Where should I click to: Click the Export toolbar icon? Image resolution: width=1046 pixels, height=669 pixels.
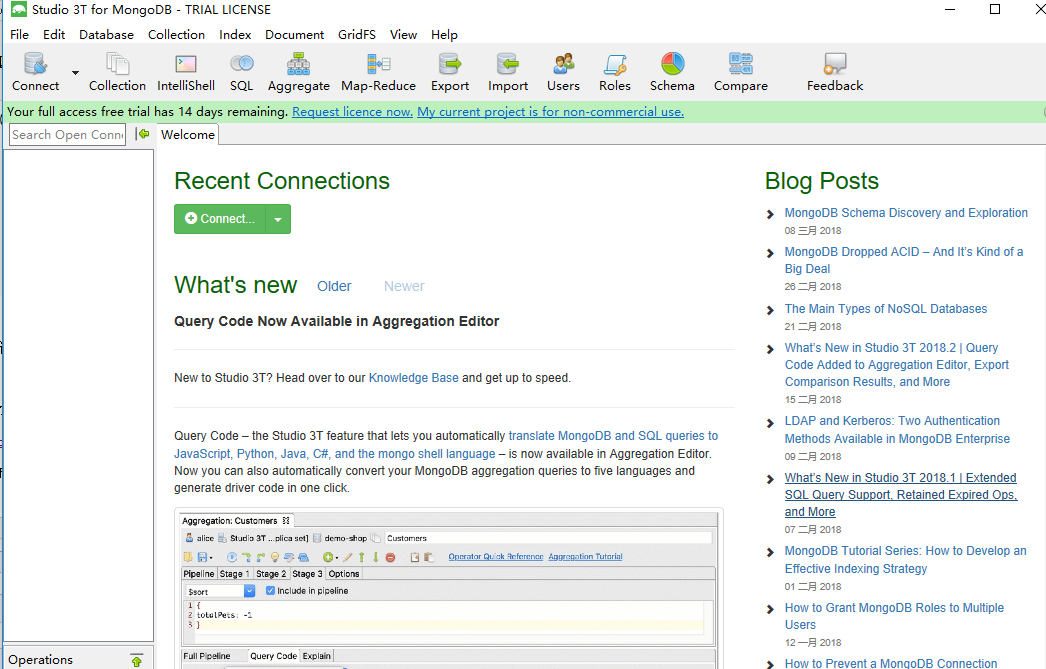click(x=450, y=72)
